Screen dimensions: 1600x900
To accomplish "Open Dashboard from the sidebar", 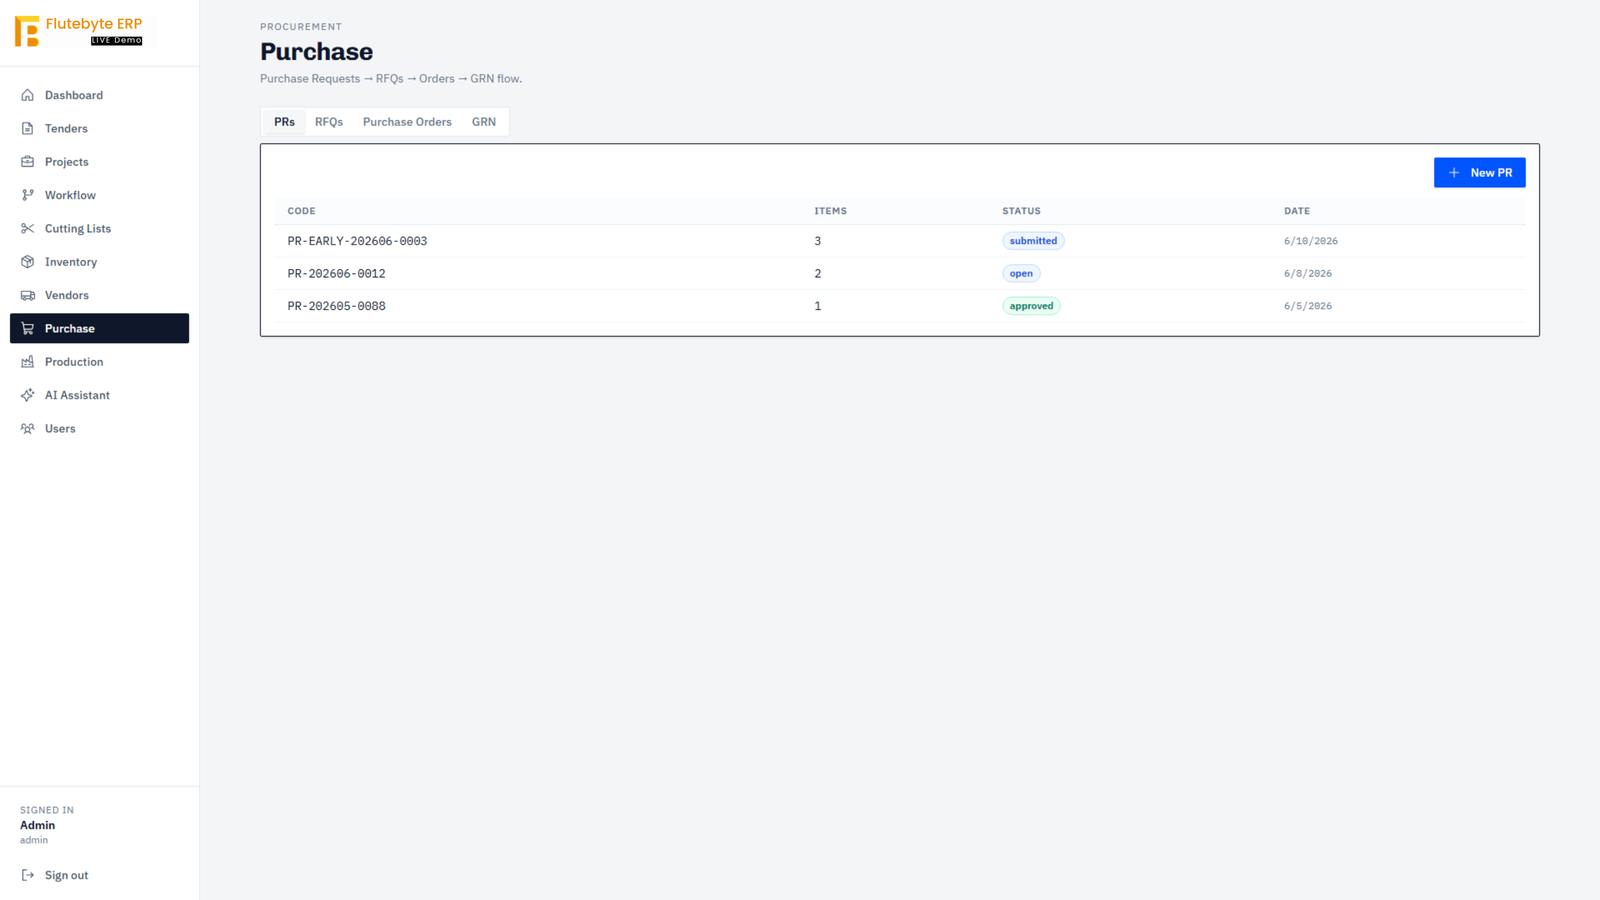I will [x=99, y=95].
